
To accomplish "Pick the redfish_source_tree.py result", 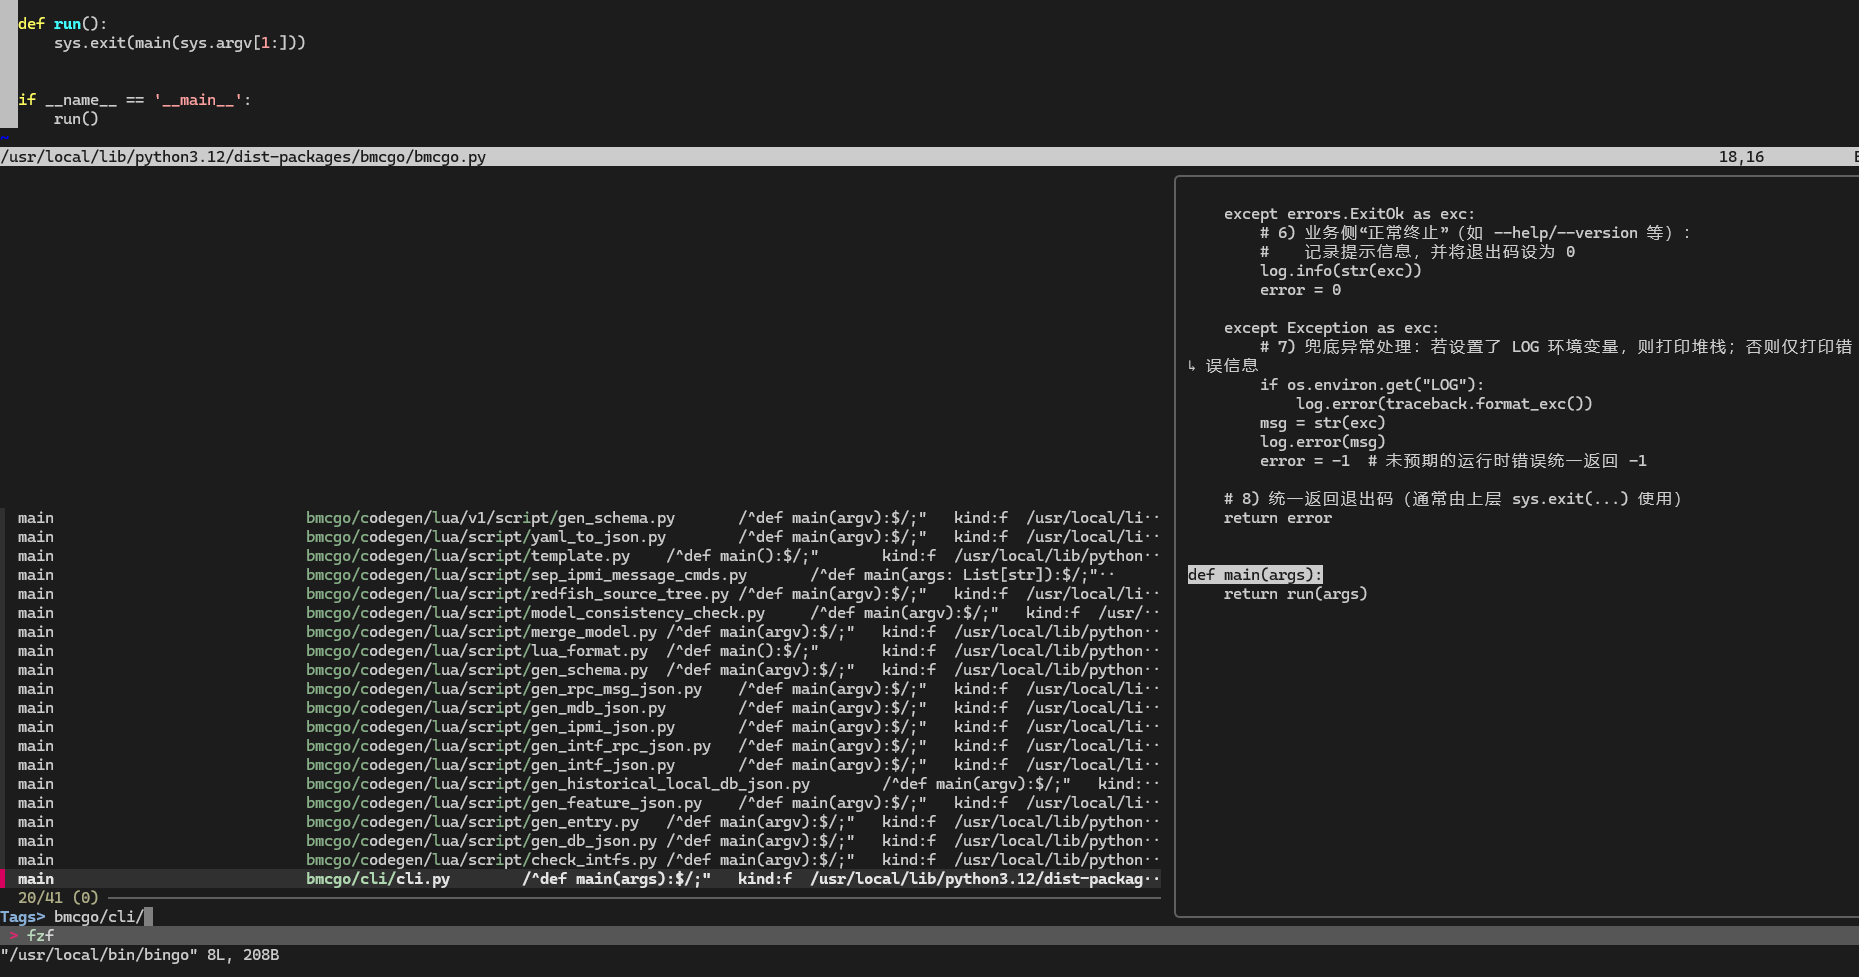I will [517, 594].
